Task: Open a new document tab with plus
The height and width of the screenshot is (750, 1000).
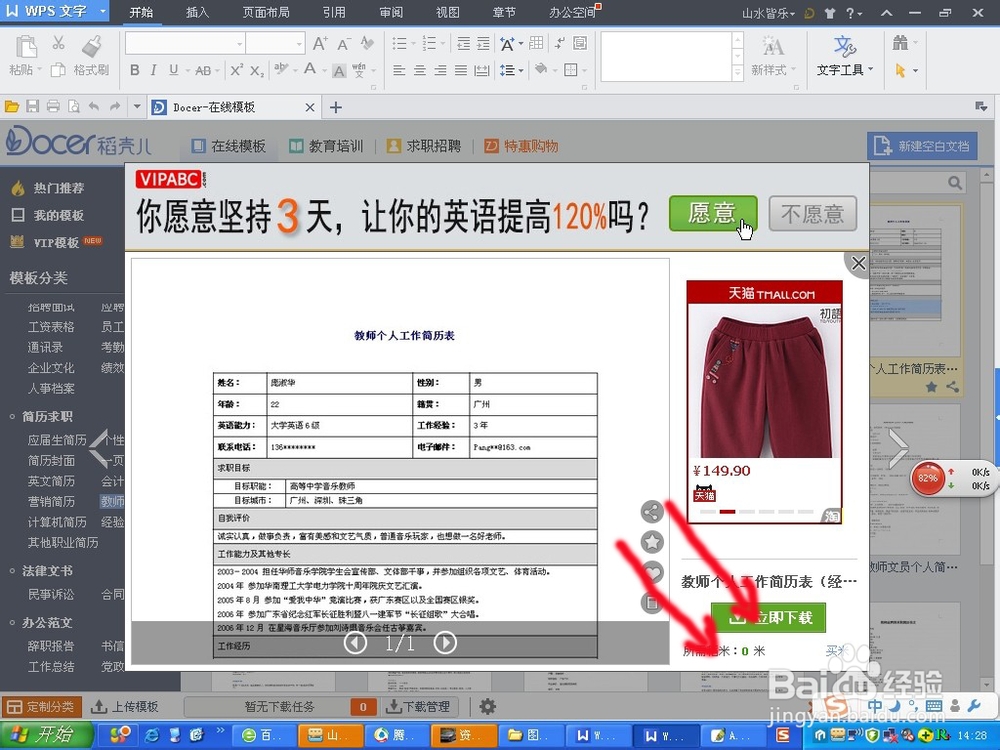Action: coord(336,107)
